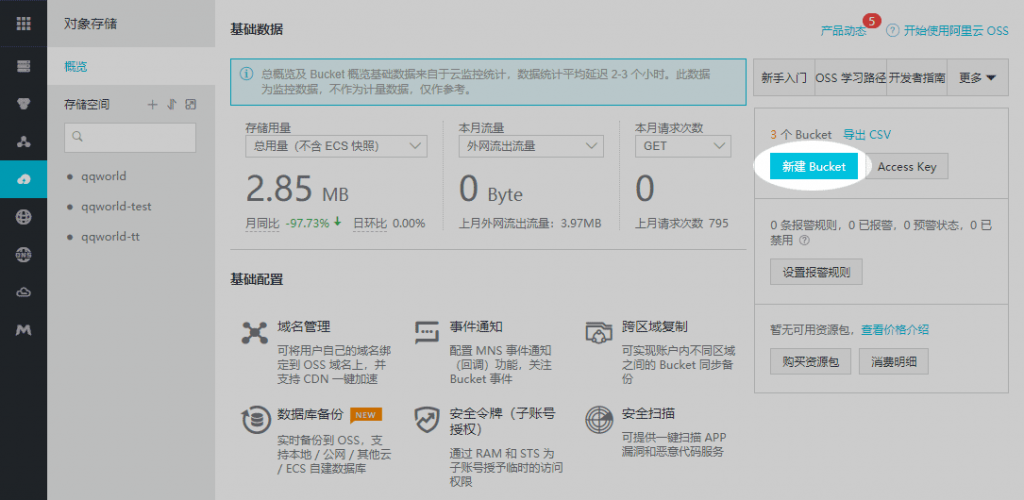The width and height of the screenshot is (1024, 500).
Task: Click the globe icon in left sidebar
Action: coord(23,216)
